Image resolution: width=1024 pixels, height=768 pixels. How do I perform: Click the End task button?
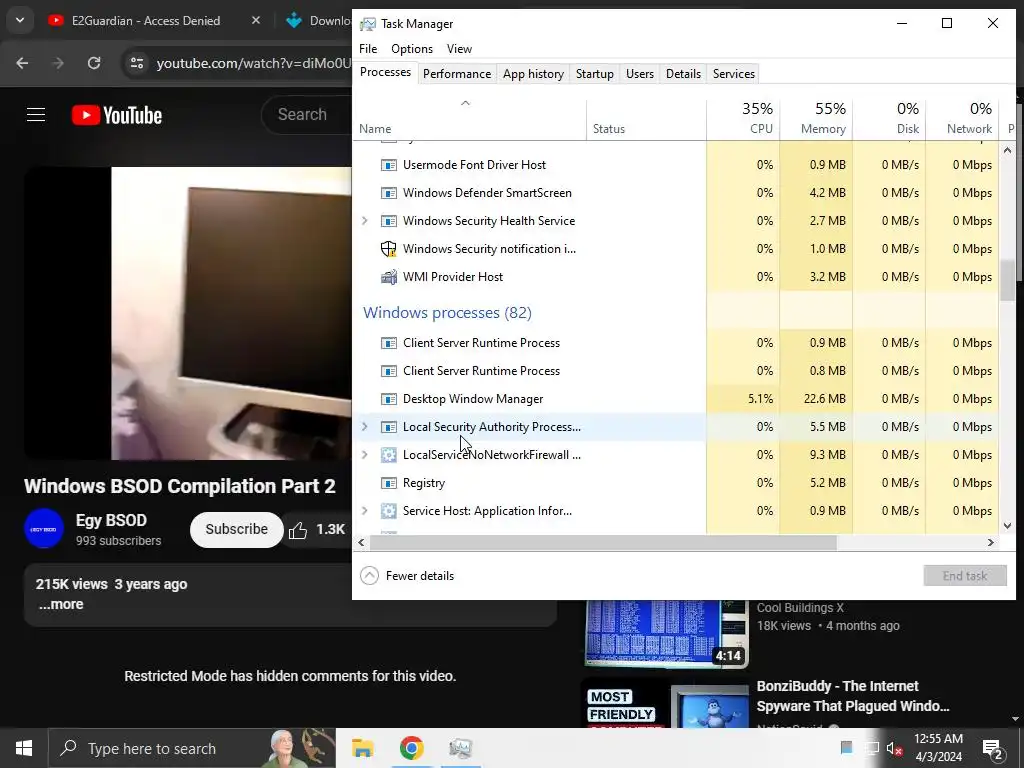click(965, 575)
